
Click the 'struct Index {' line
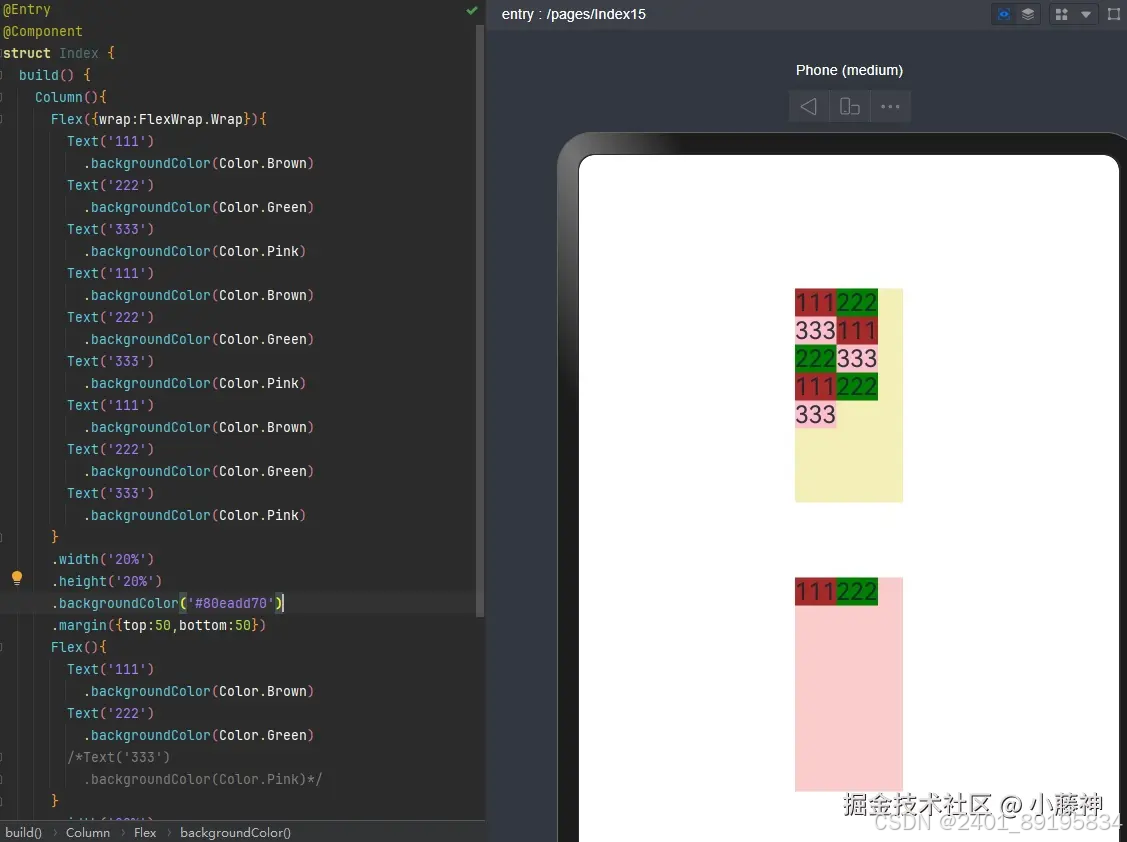(x=58, y=53)
